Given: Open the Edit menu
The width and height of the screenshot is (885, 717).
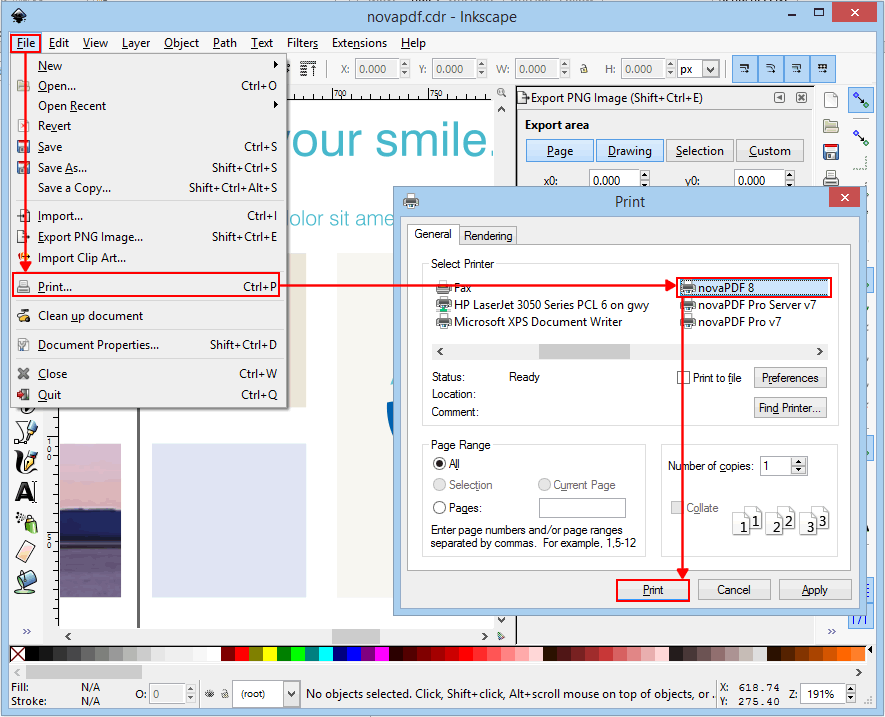Looking at the screenshot, I should click(x=59, y=43).
